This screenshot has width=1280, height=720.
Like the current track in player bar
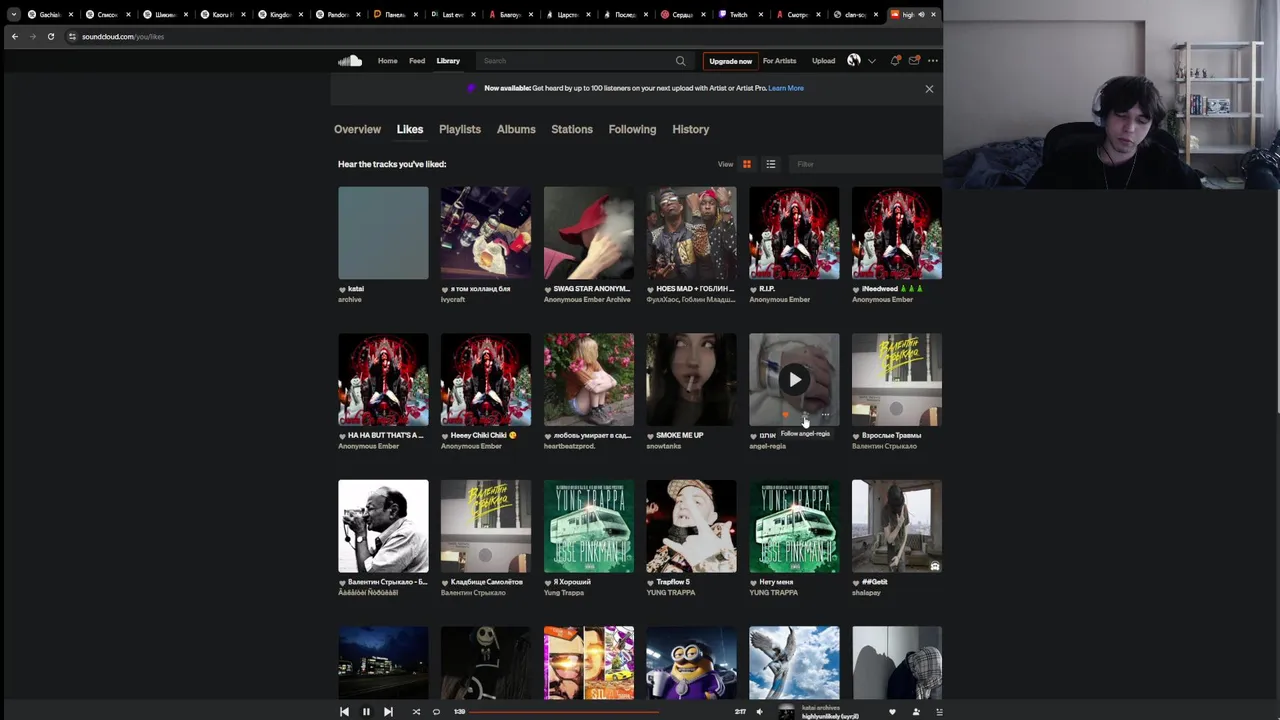pos(892,712)
